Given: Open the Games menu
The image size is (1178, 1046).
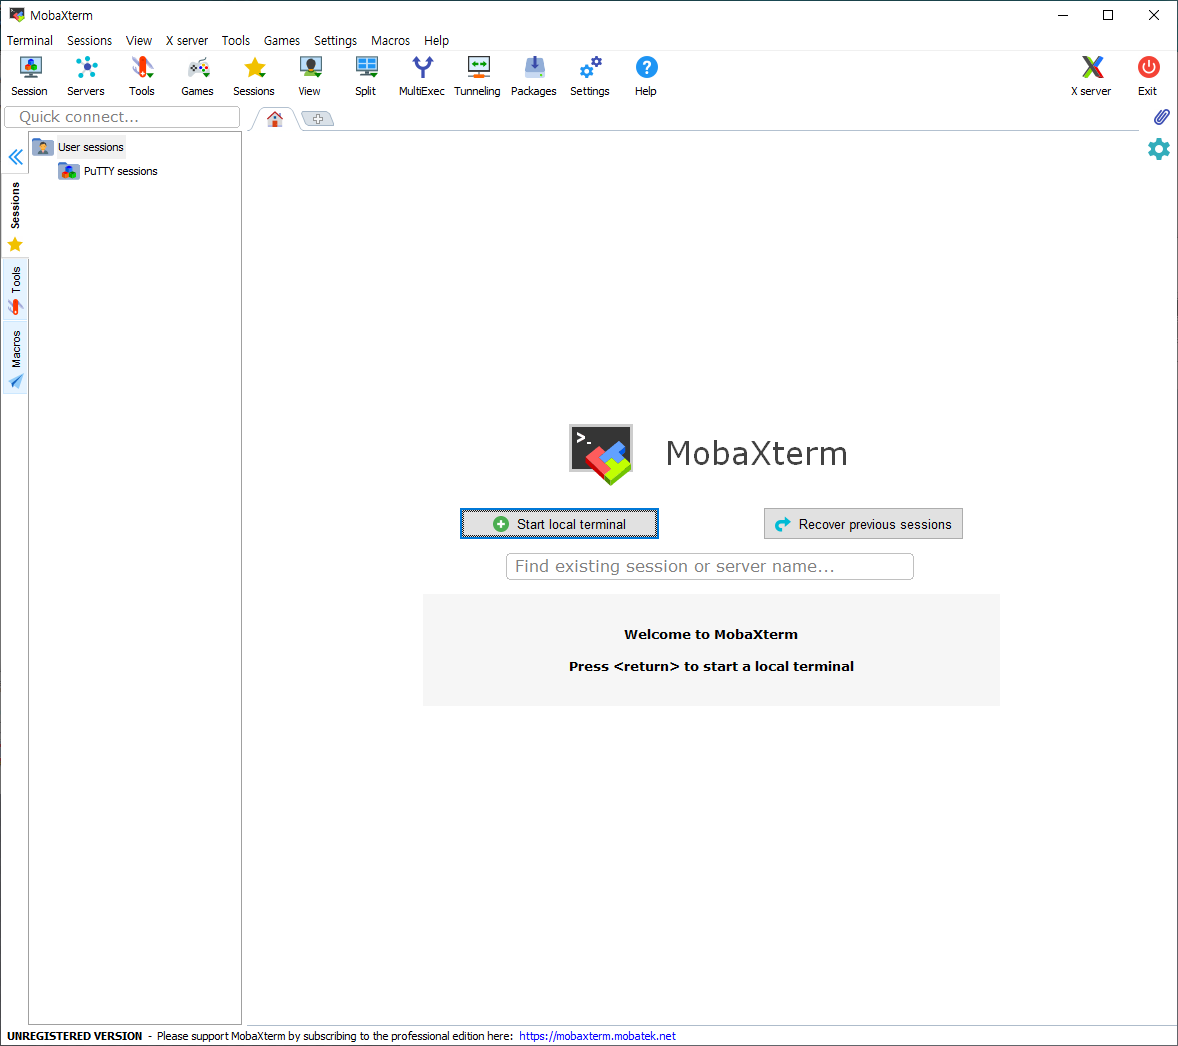Looking at the screenshot, I should (282, 41).
